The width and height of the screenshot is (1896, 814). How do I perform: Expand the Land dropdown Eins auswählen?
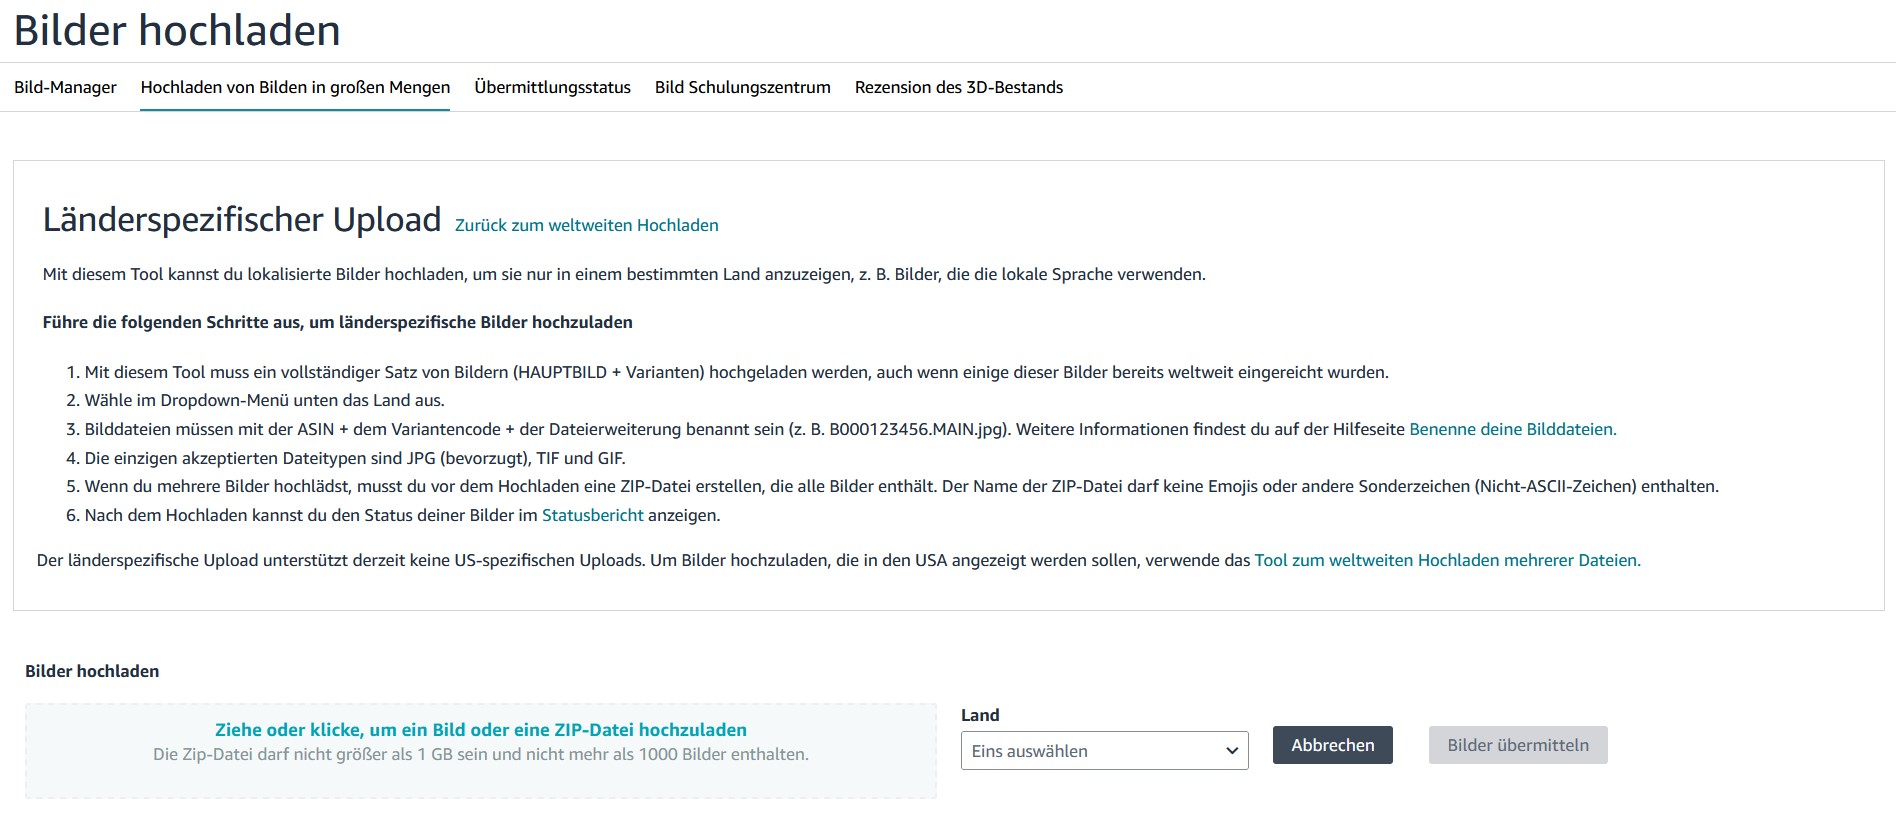pyautogui.click(x=1104, y=751)
